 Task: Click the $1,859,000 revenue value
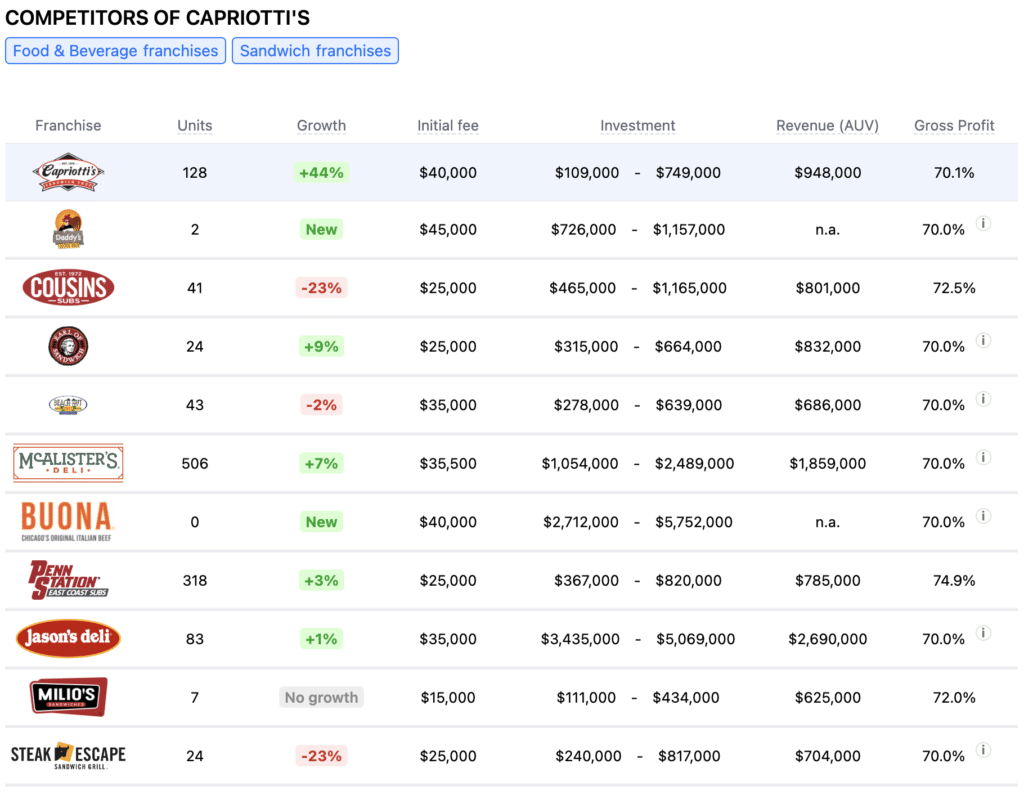(x=827, y=463)
